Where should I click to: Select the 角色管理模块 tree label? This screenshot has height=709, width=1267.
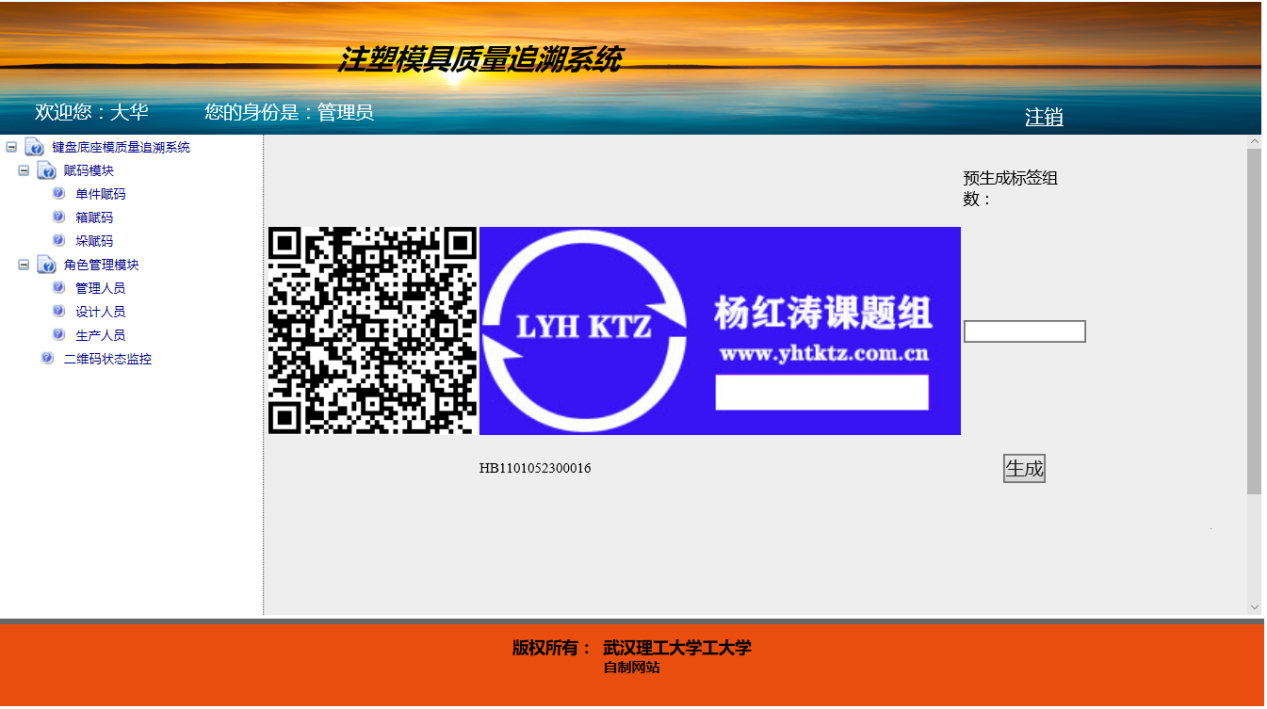coord(102,265)
